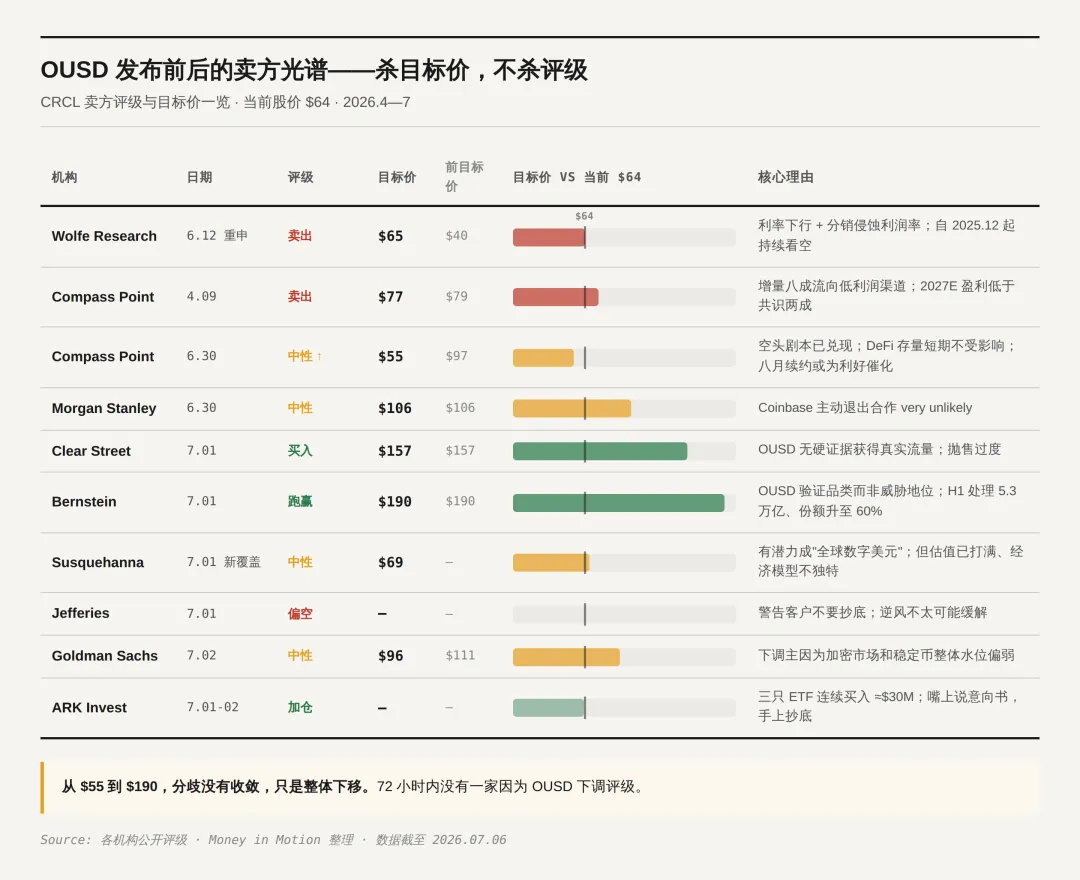
Task: Select the ARK Invest institution name
Action: tap(90, 708)
